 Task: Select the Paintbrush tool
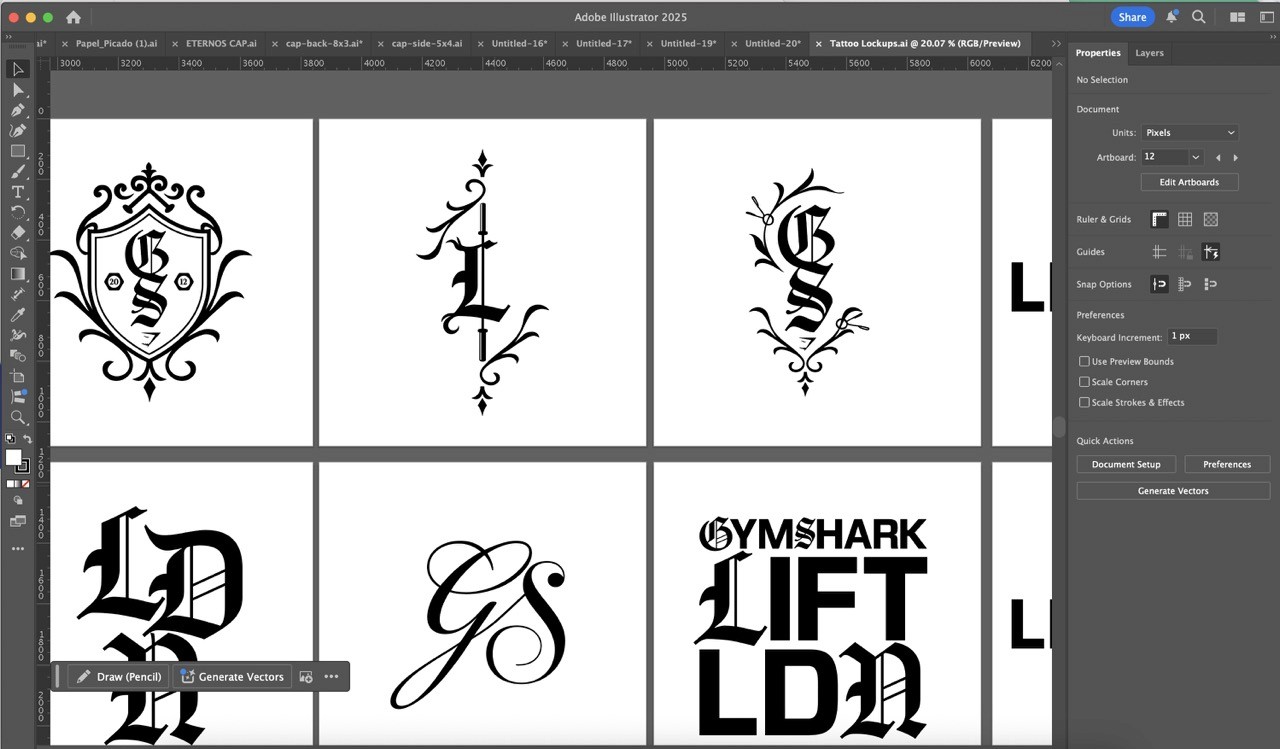click(x=18, y=172)
